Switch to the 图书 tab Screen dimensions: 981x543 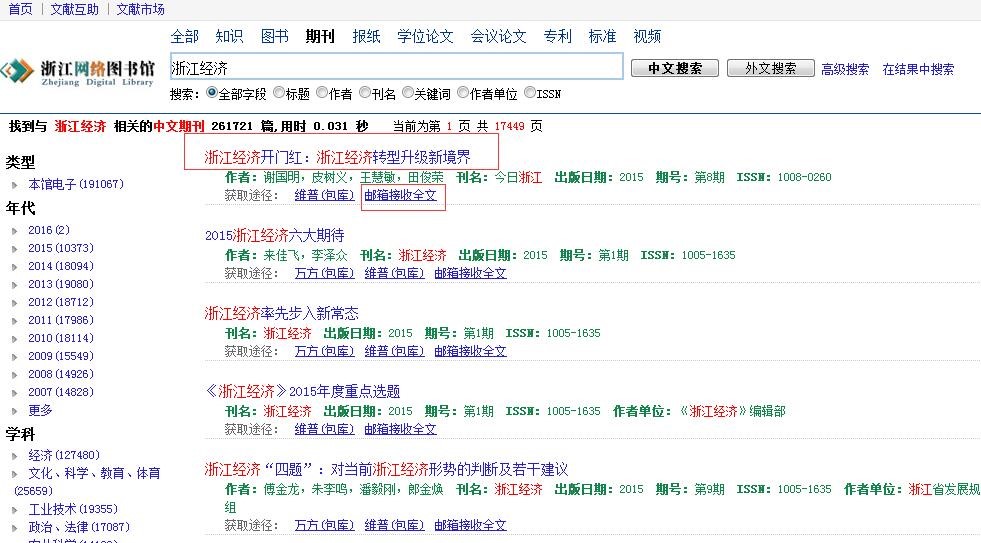274,37
